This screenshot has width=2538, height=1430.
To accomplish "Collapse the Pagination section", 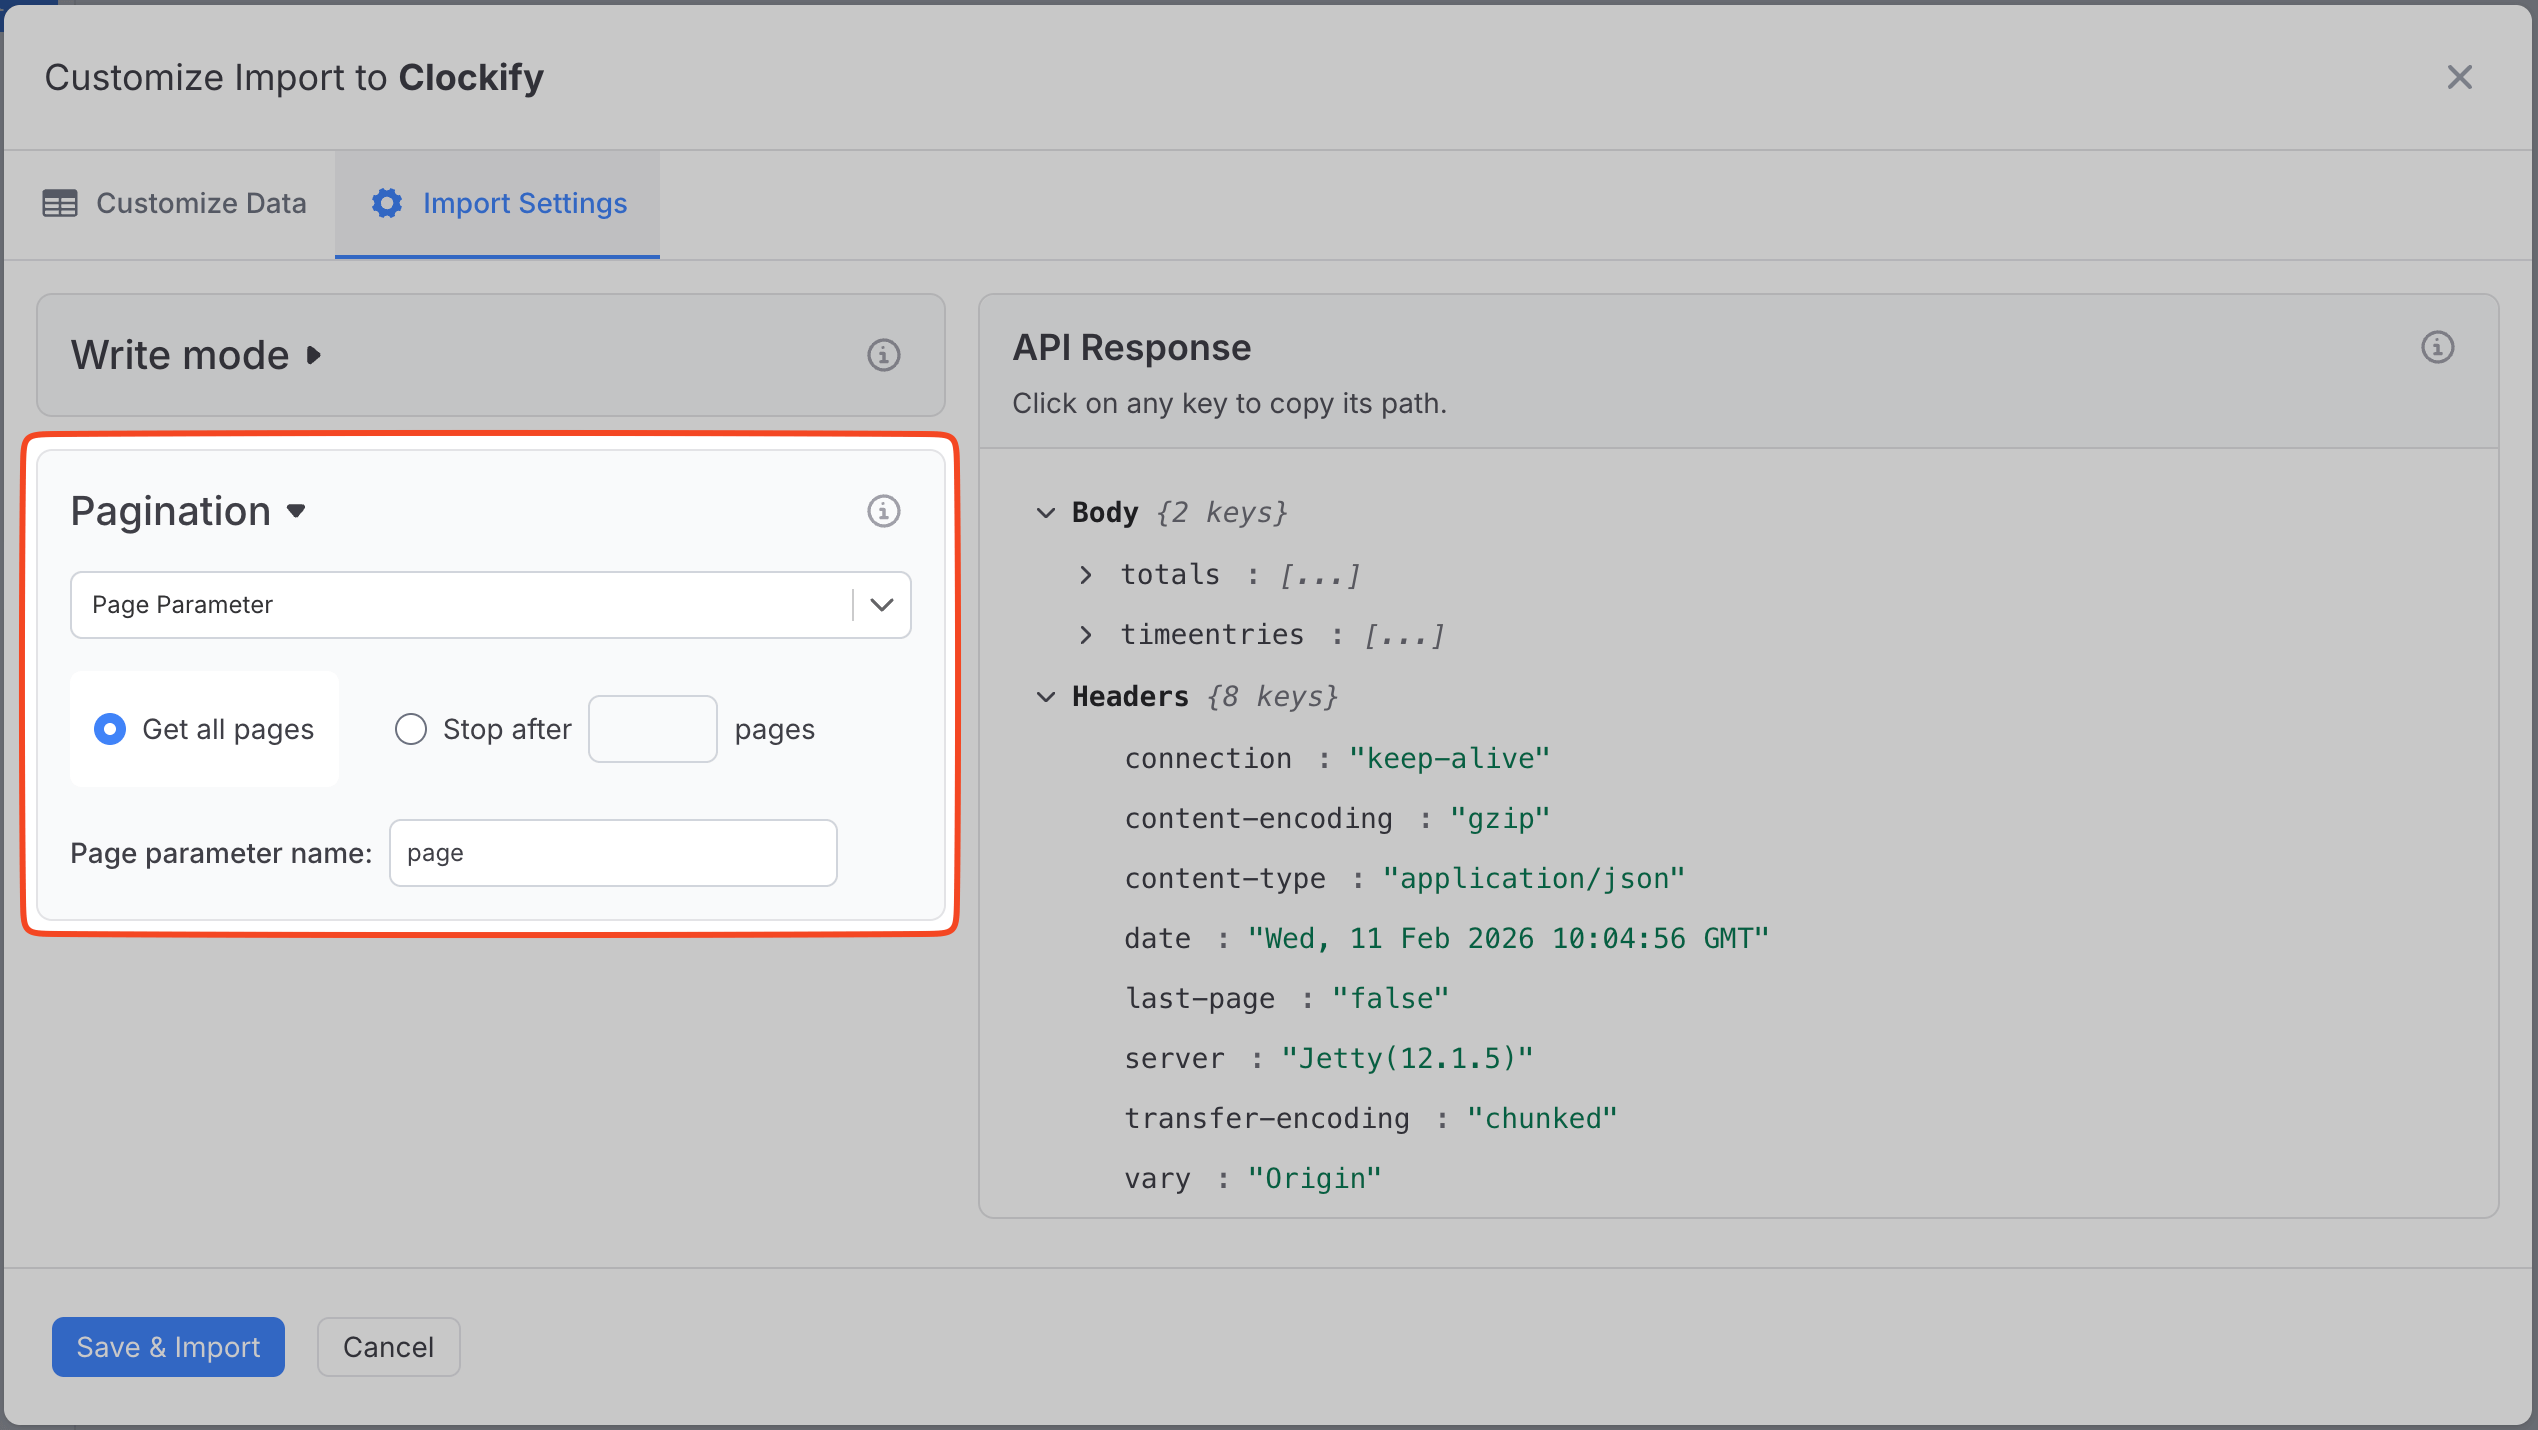I will 296,511.
